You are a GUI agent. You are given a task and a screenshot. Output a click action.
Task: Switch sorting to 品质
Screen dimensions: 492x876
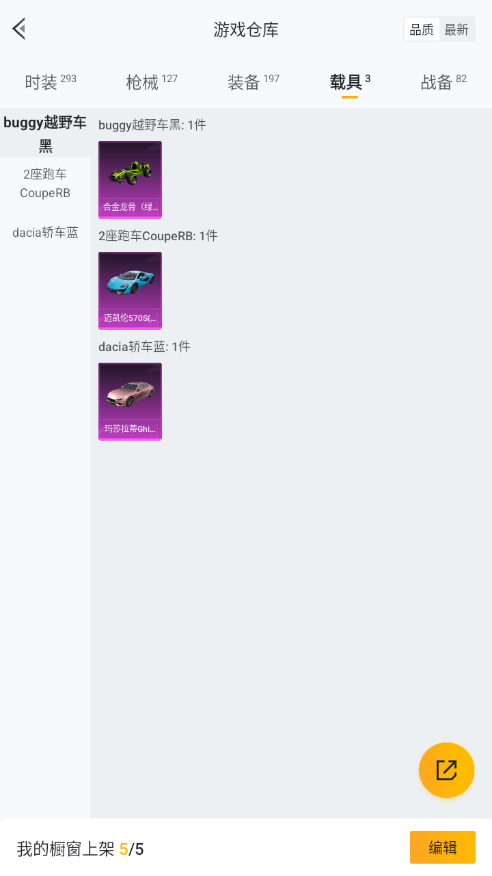pos(422,30)
